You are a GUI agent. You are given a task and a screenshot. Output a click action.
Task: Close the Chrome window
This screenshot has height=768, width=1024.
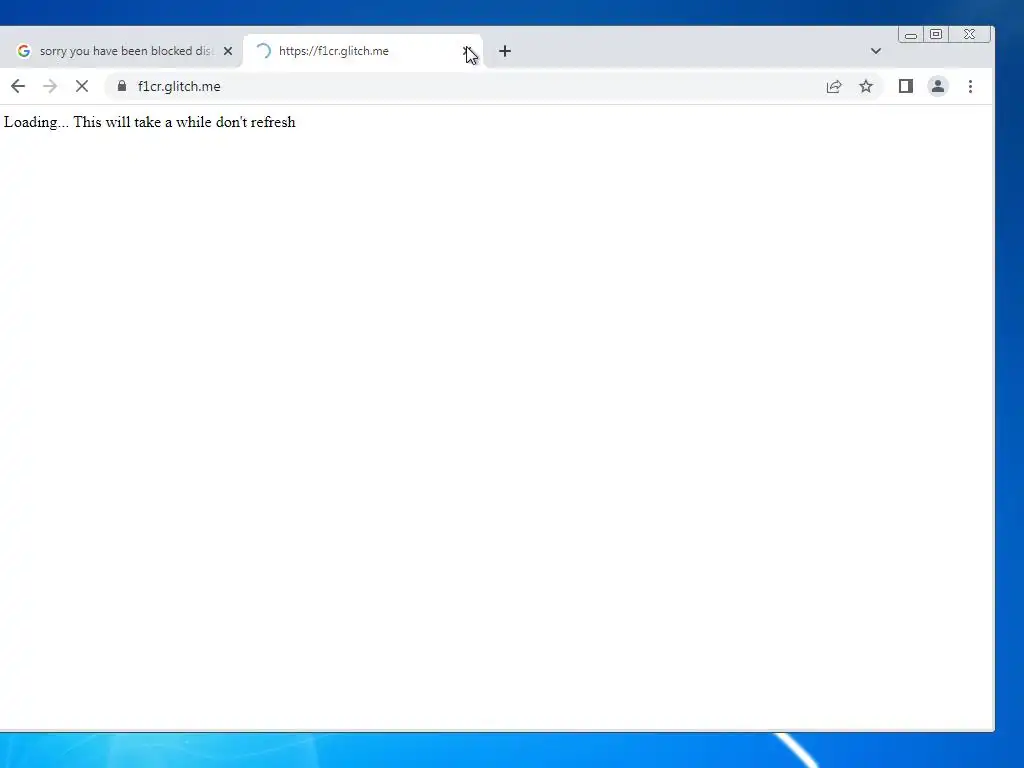[970, 35]
